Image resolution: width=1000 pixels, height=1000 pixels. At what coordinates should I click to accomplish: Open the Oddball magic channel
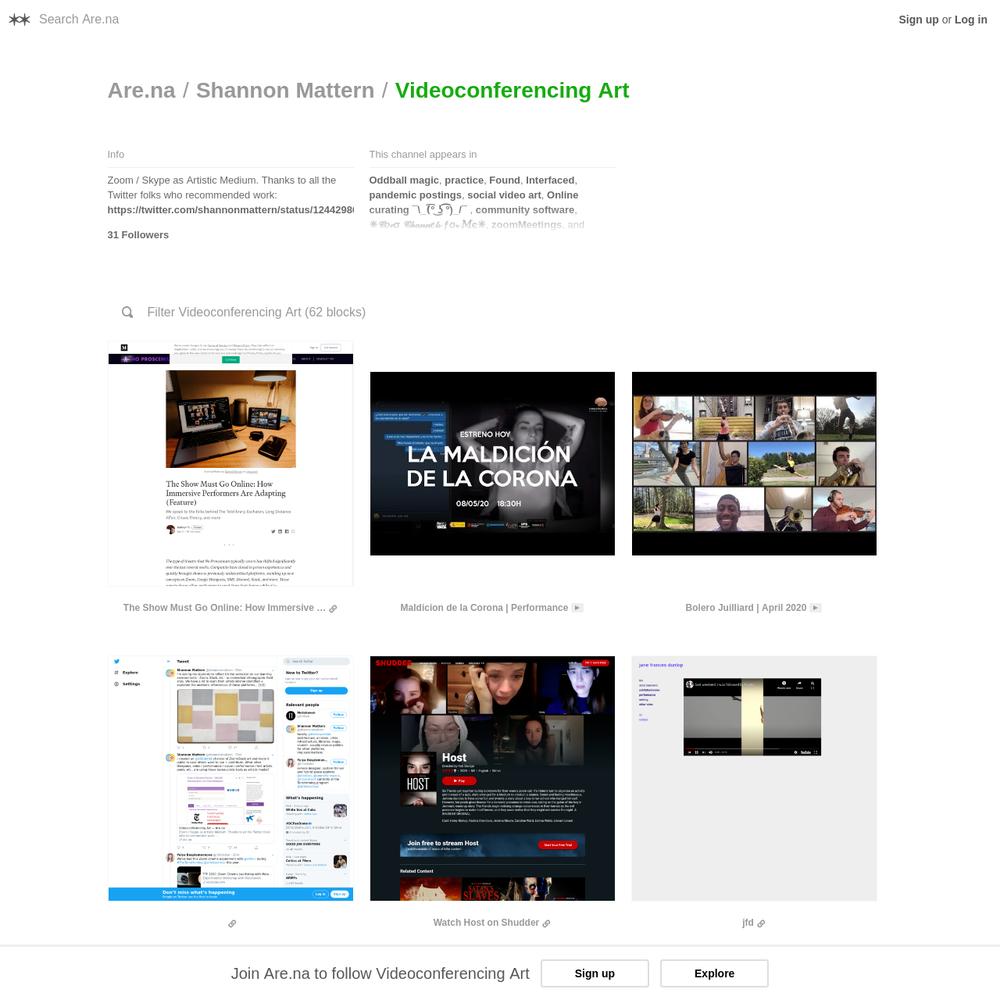404,180
